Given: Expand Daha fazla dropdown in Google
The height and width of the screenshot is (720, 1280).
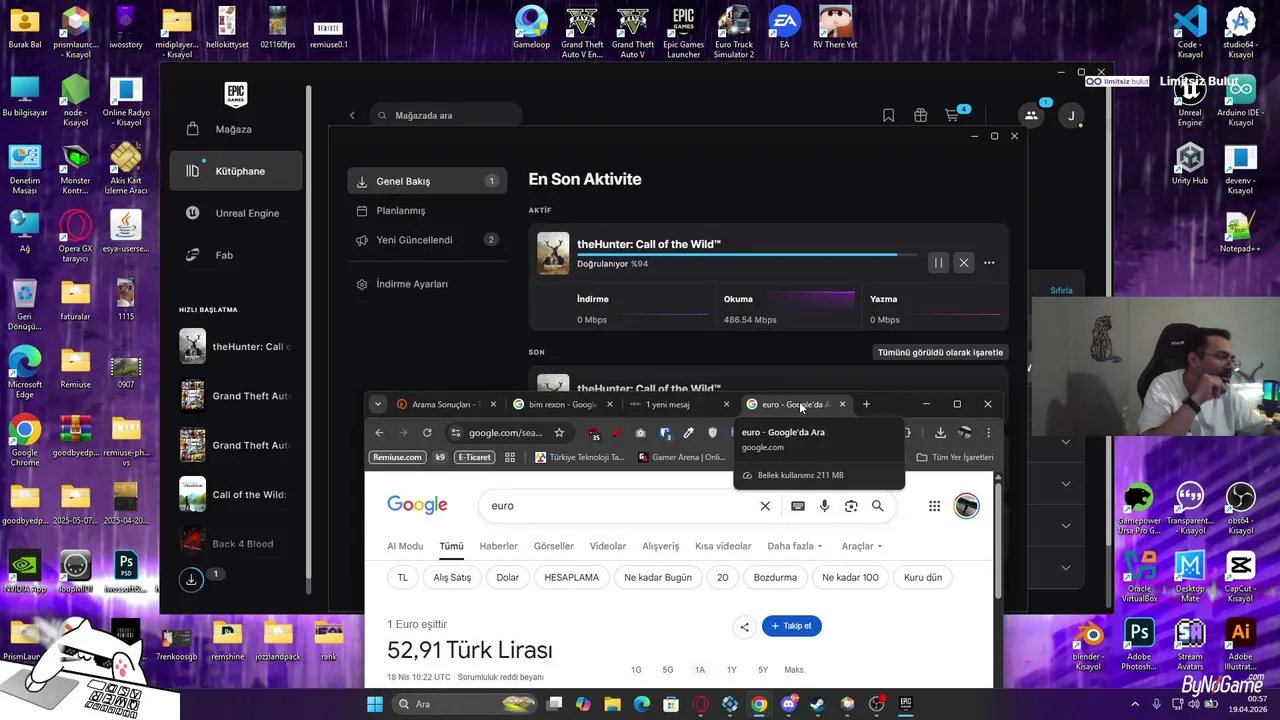Looking at the screenshot, I should click(x=795, y=546).
